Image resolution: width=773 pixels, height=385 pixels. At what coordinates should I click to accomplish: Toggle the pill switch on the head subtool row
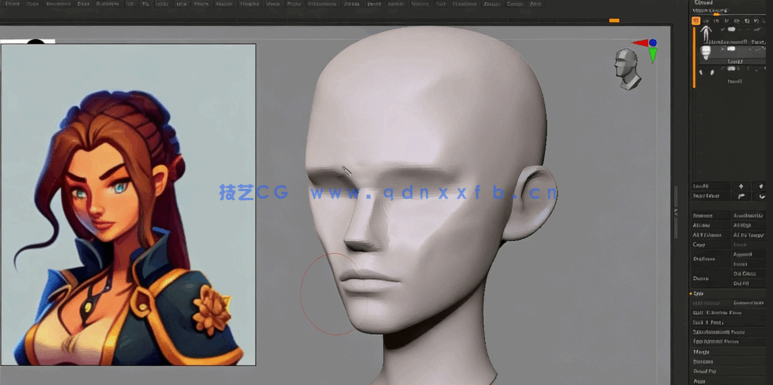(x=731, y=49)
